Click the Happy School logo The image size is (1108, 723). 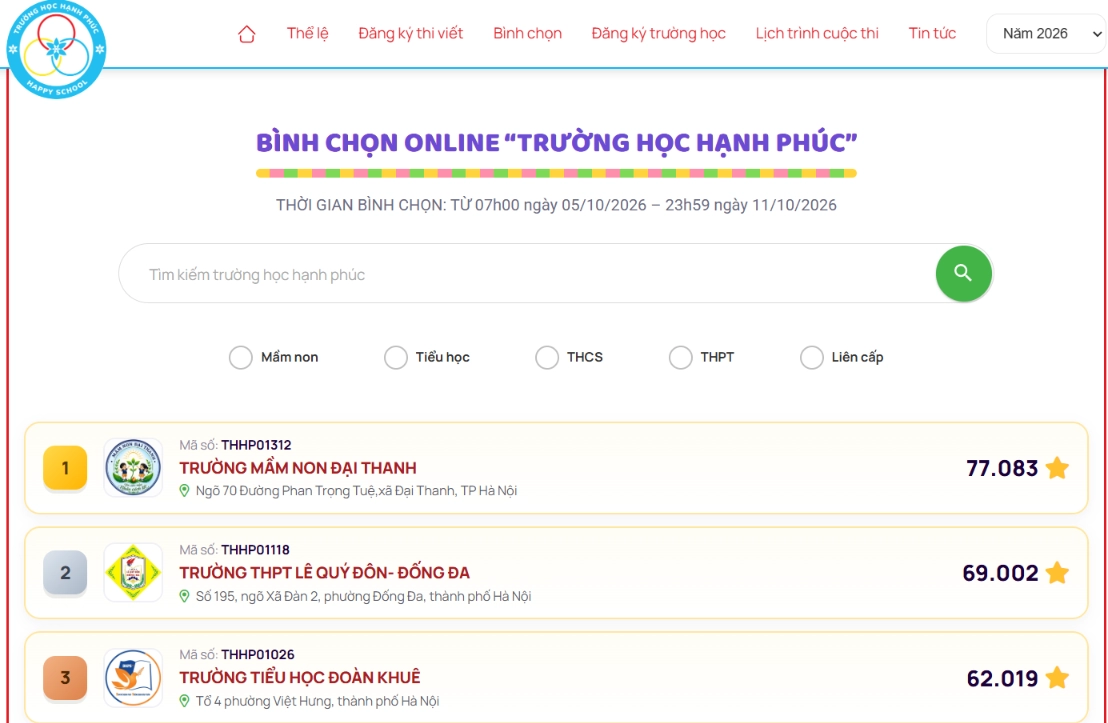coord(56,49)
